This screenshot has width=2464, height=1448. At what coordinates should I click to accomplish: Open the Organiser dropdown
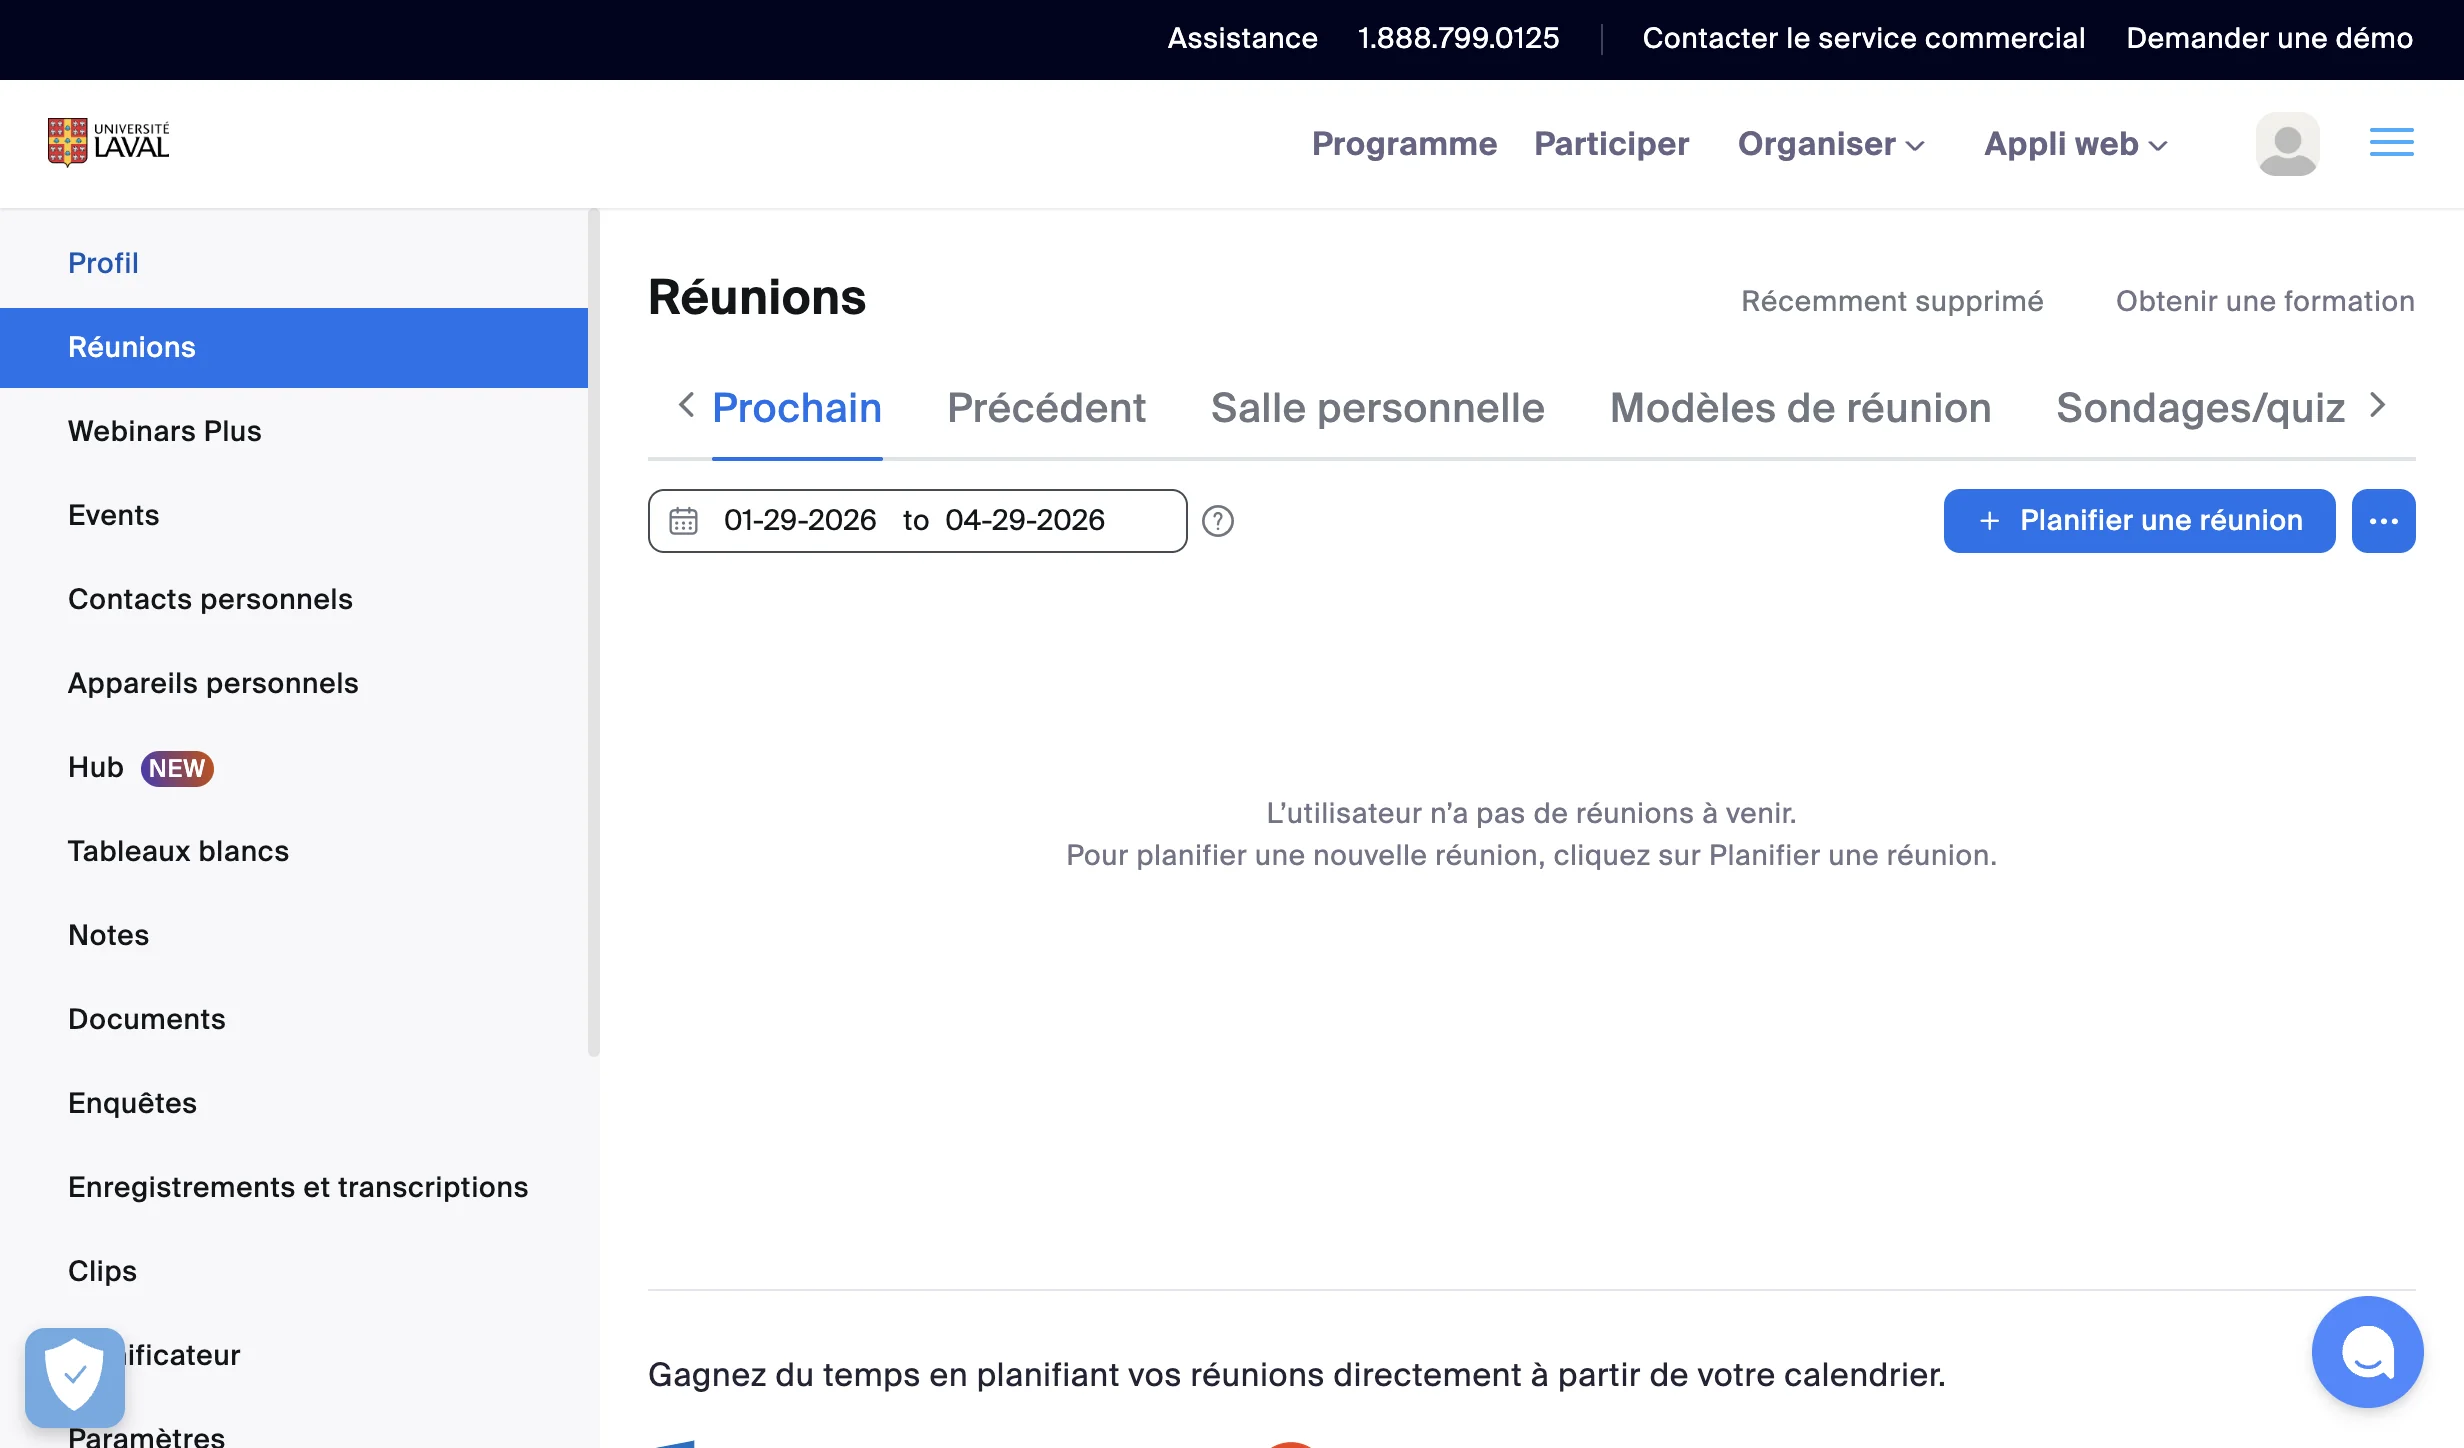pyautogui.click(x=1831, y=144)
